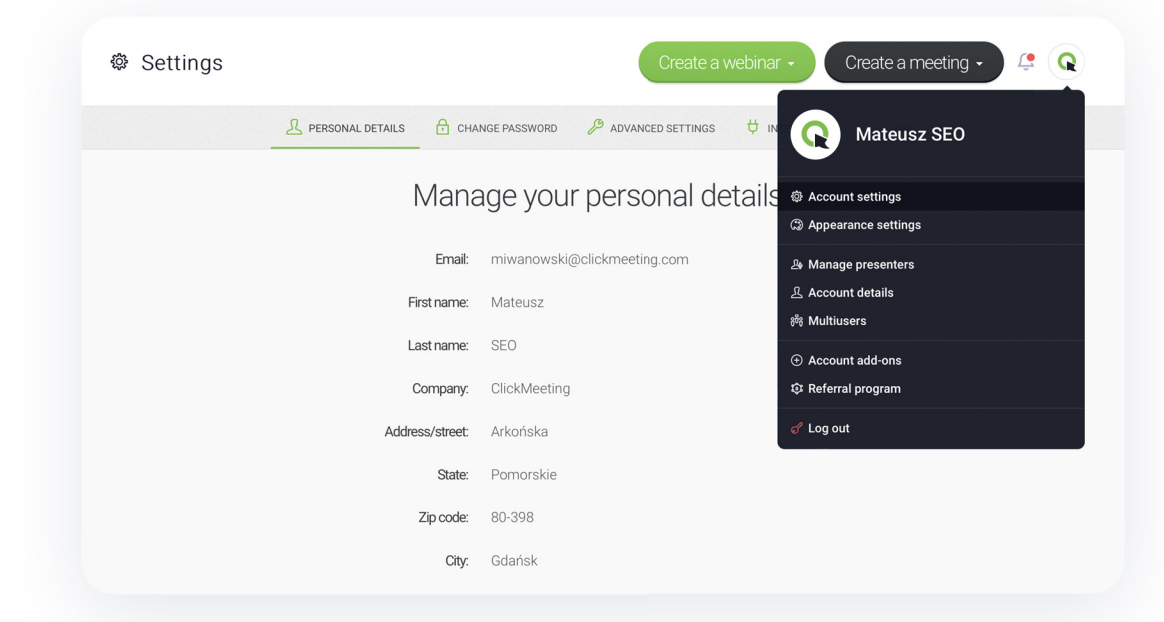This screenshot has height=622, width=1164.
Task: Click the Manage your personal details heading
Action: click(595, 196)
